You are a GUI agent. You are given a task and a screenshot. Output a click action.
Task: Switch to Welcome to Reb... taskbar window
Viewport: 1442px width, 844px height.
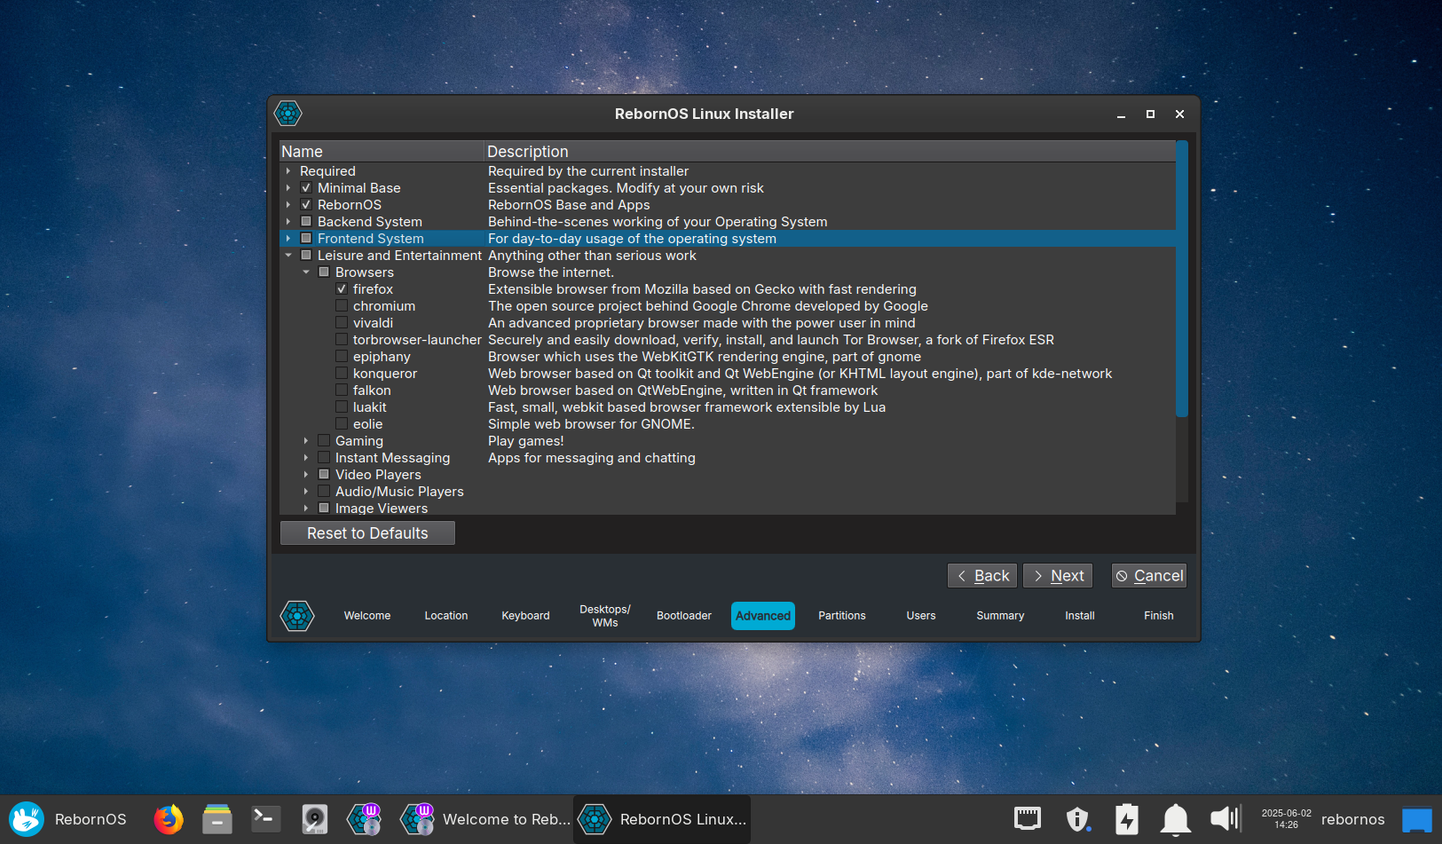coord(484,819)
